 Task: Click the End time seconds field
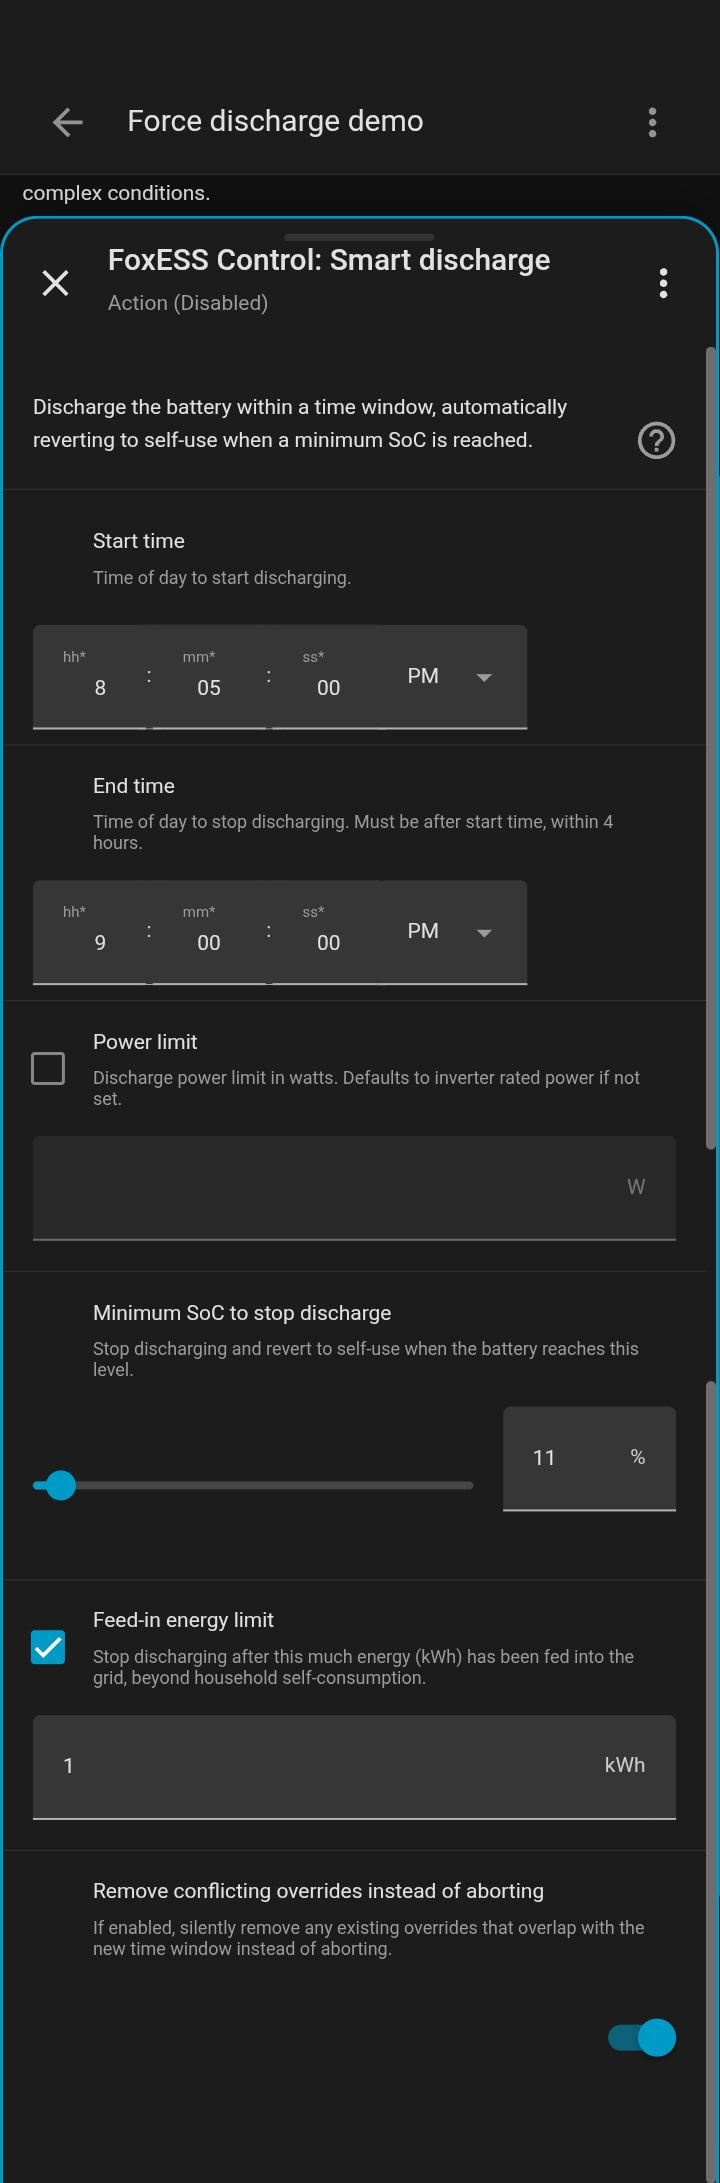pos(328,941)
